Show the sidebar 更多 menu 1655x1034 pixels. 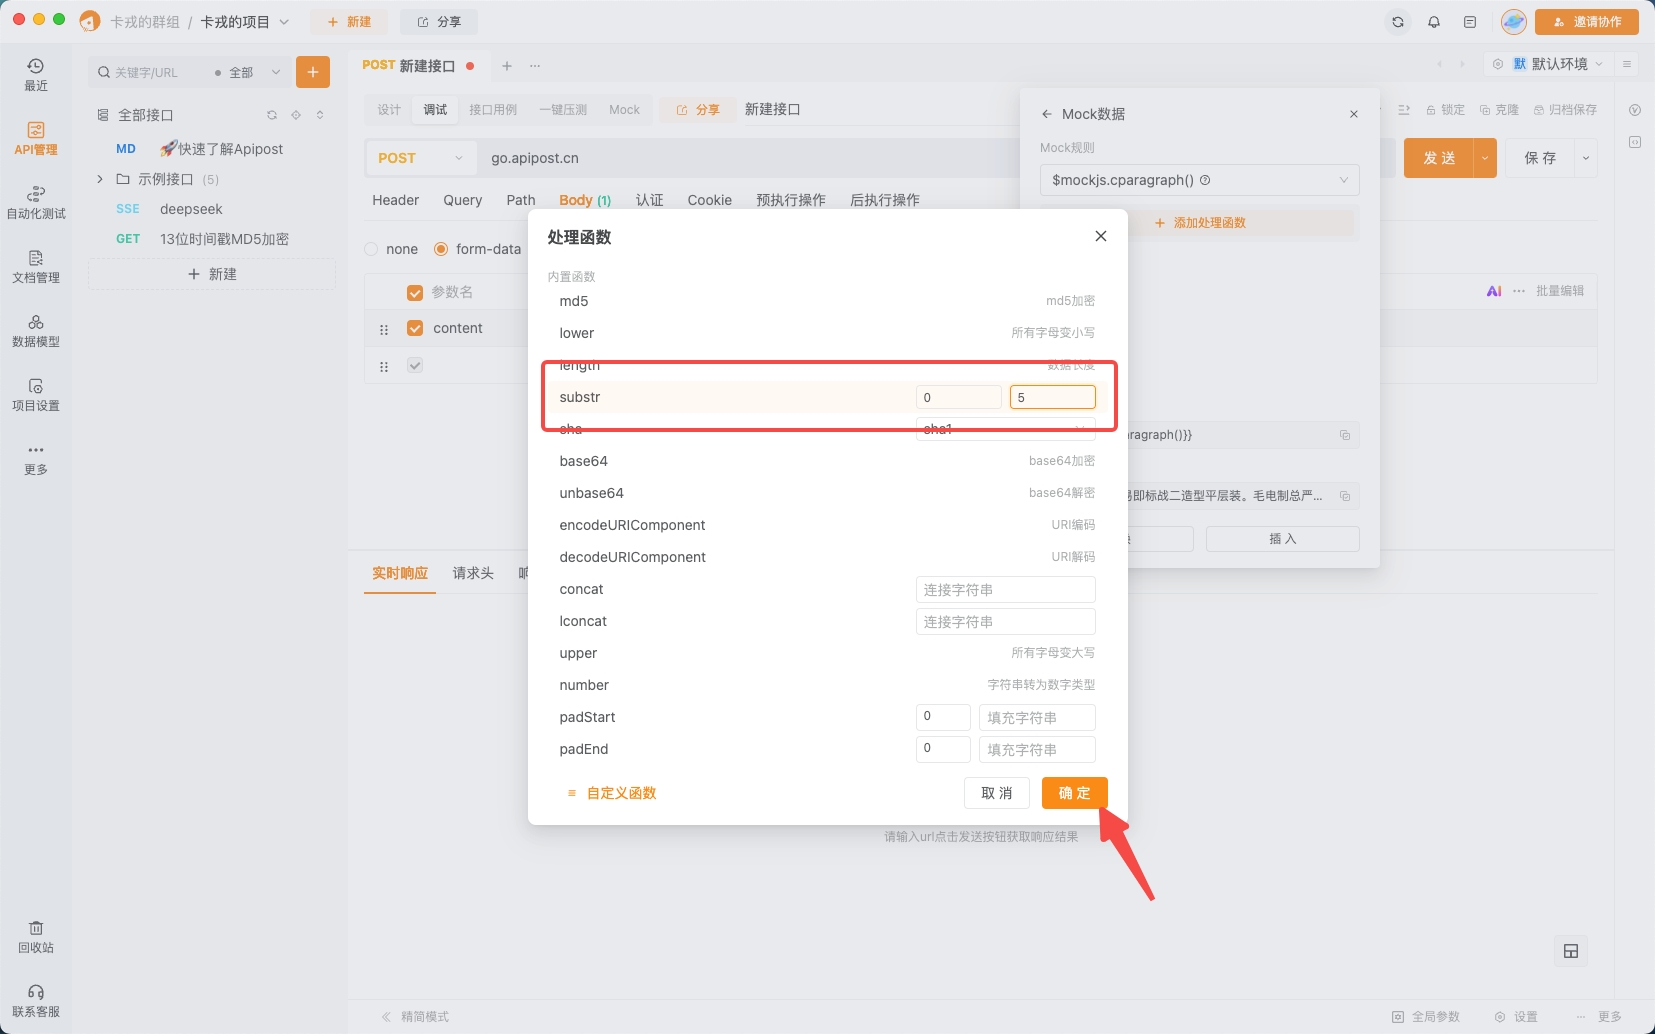pyautogui.click(x=36, y=459)
